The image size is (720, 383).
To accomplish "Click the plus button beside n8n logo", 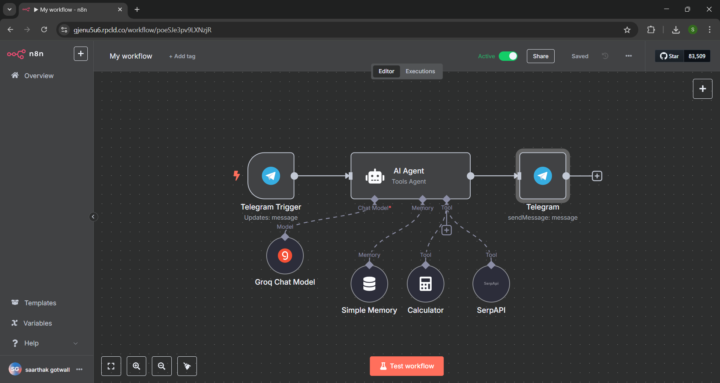I will (80, 54).
